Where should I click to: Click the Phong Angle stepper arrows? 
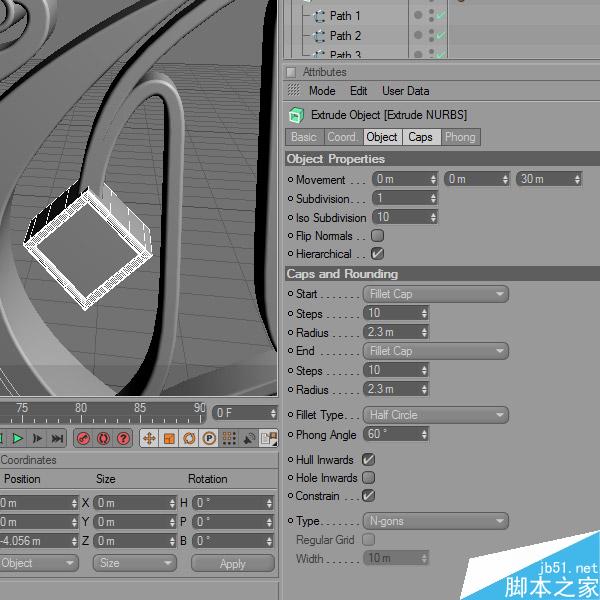pos(424,434)
